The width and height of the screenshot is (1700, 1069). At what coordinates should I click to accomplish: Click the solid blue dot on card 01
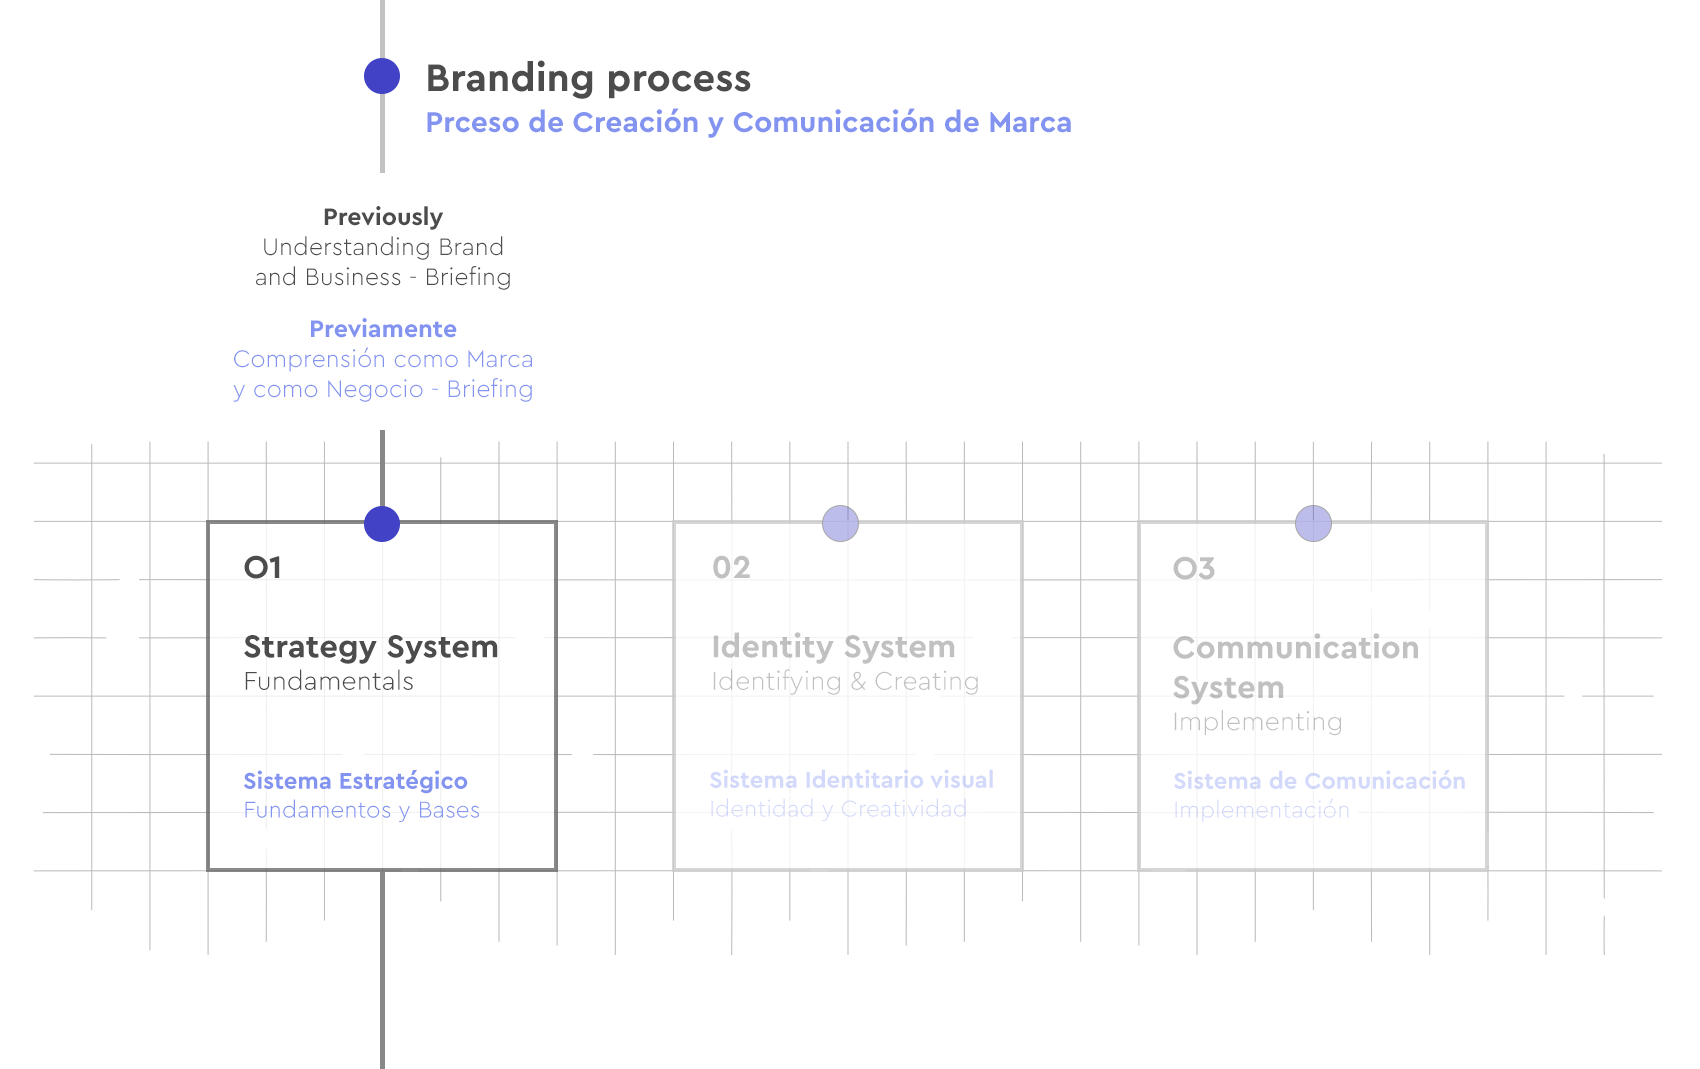tap(382, 523)
